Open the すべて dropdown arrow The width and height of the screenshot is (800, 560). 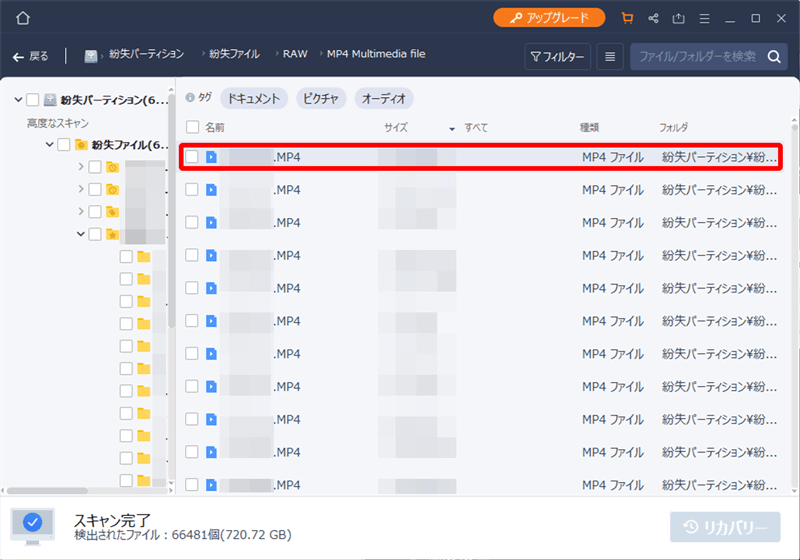452,129
